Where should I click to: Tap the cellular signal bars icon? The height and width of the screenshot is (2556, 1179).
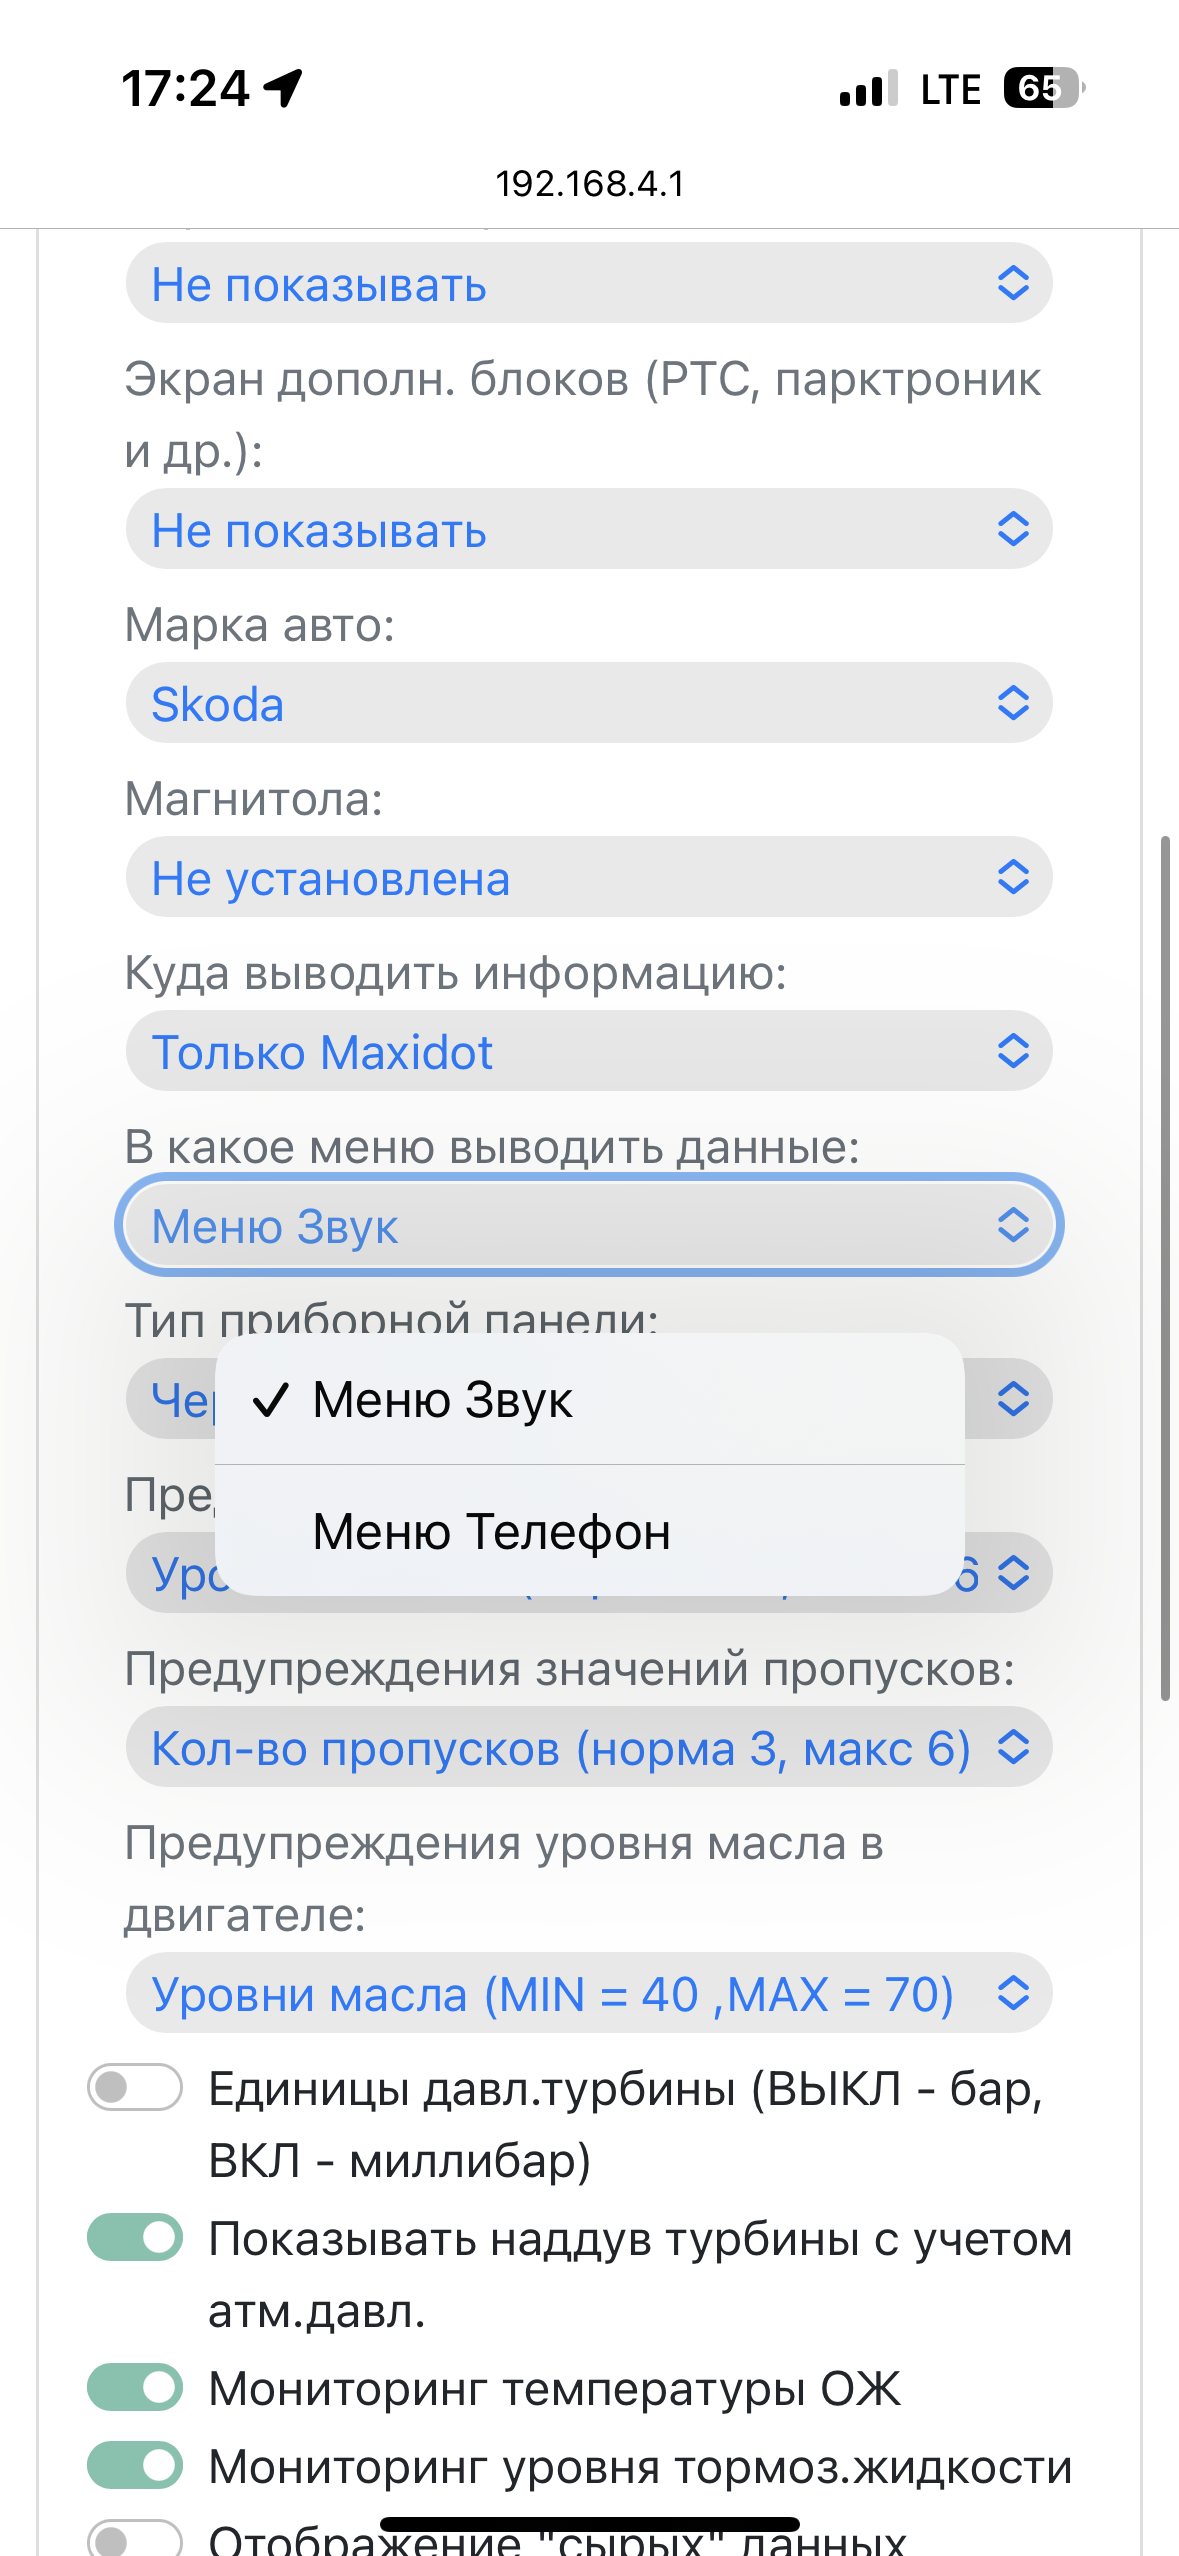[x=868, y=89]
